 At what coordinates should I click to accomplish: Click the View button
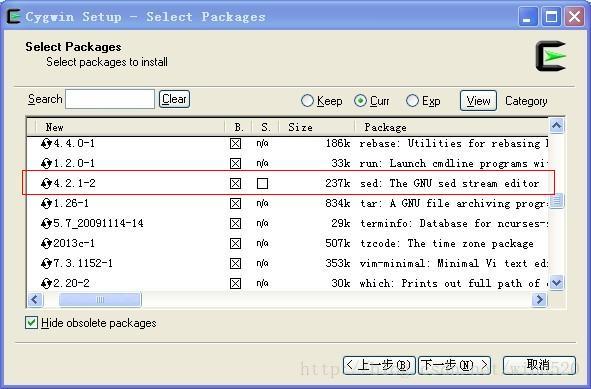point(478,101)
